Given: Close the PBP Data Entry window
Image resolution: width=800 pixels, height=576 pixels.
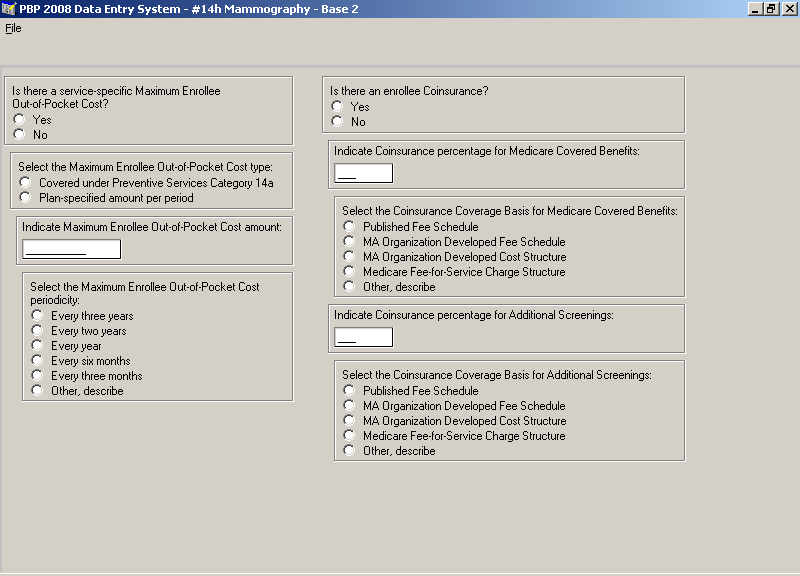Looking at the screenshot, I should click(x=789, y=9).
